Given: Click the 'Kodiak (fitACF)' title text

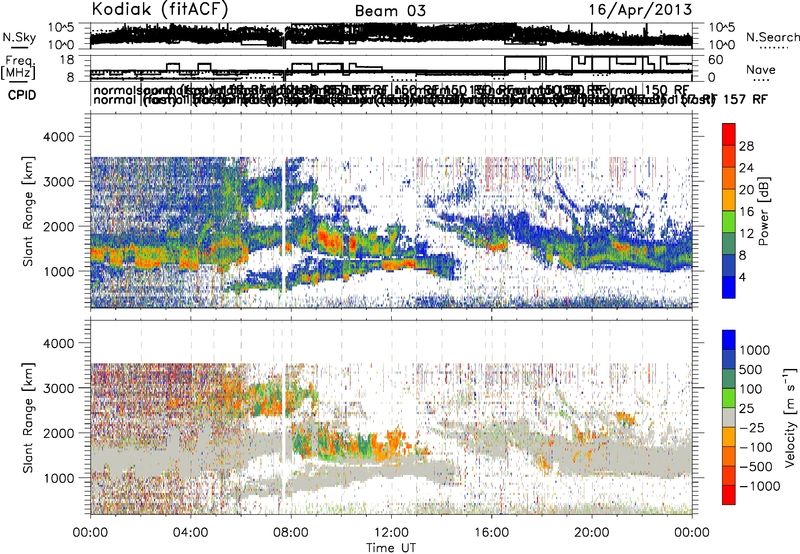Looking at the screenshot, I should click(x=160, y=10).
